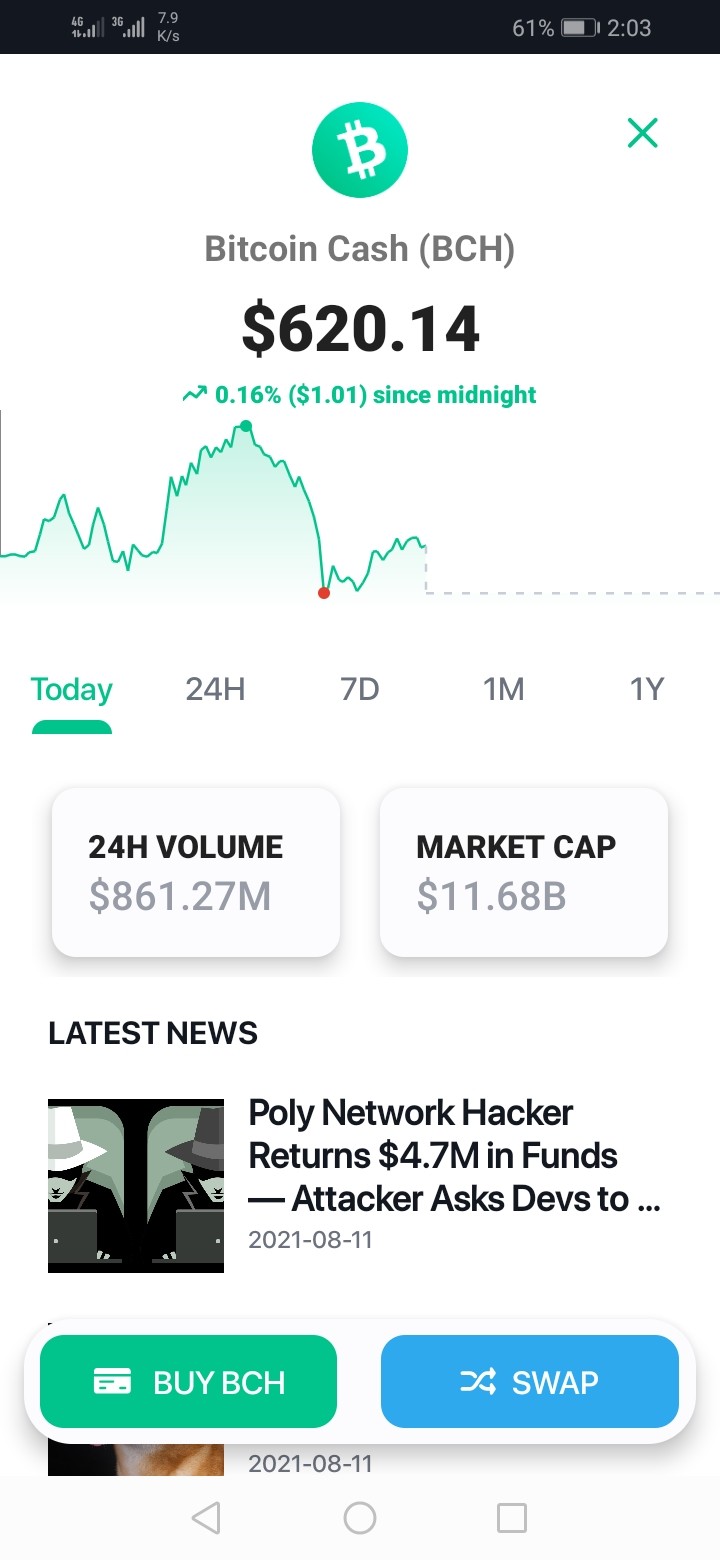Tap the battery icon in status bar
This screenshot has width=720, height=1560.
click(580, 28)
